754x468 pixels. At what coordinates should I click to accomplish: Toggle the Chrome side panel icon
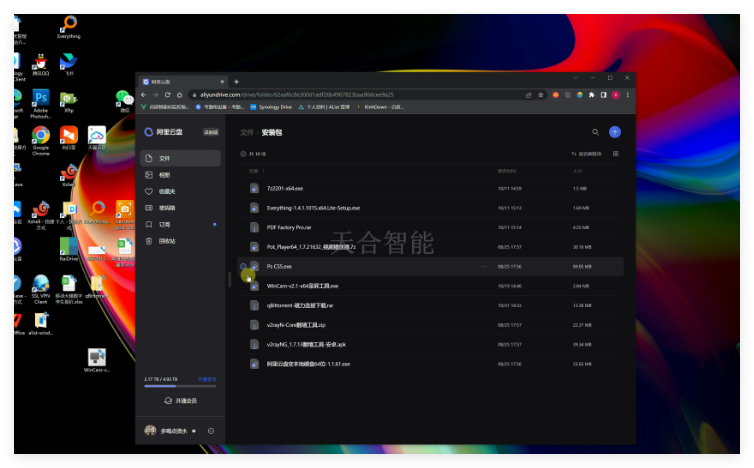coord(603,95)
